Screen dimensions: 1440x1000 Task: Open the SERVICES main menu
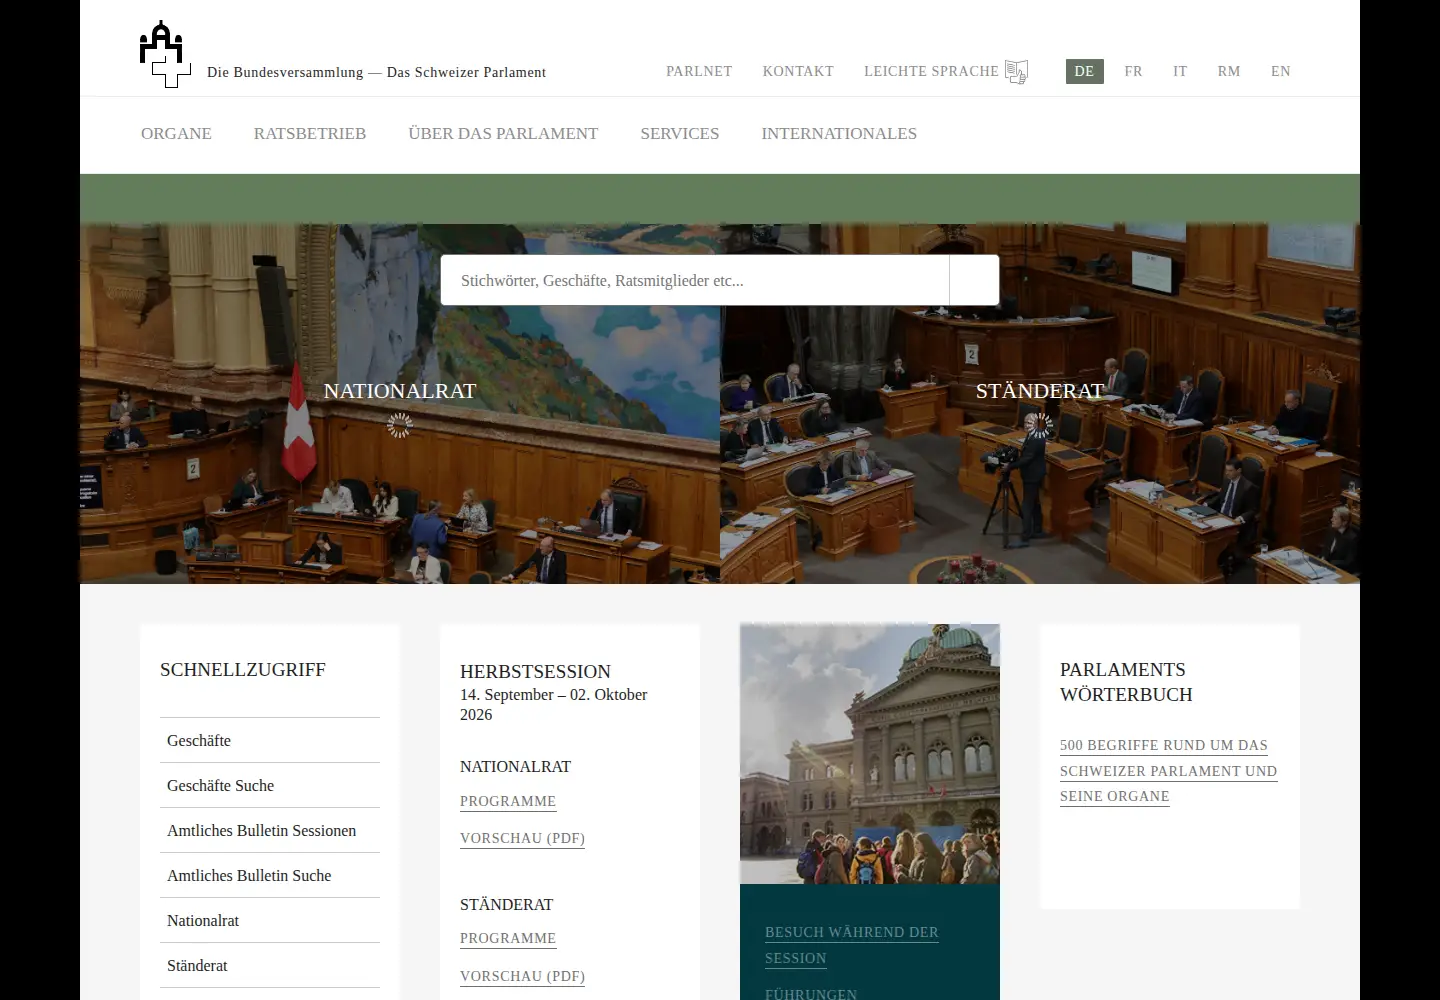pos(680,134)
